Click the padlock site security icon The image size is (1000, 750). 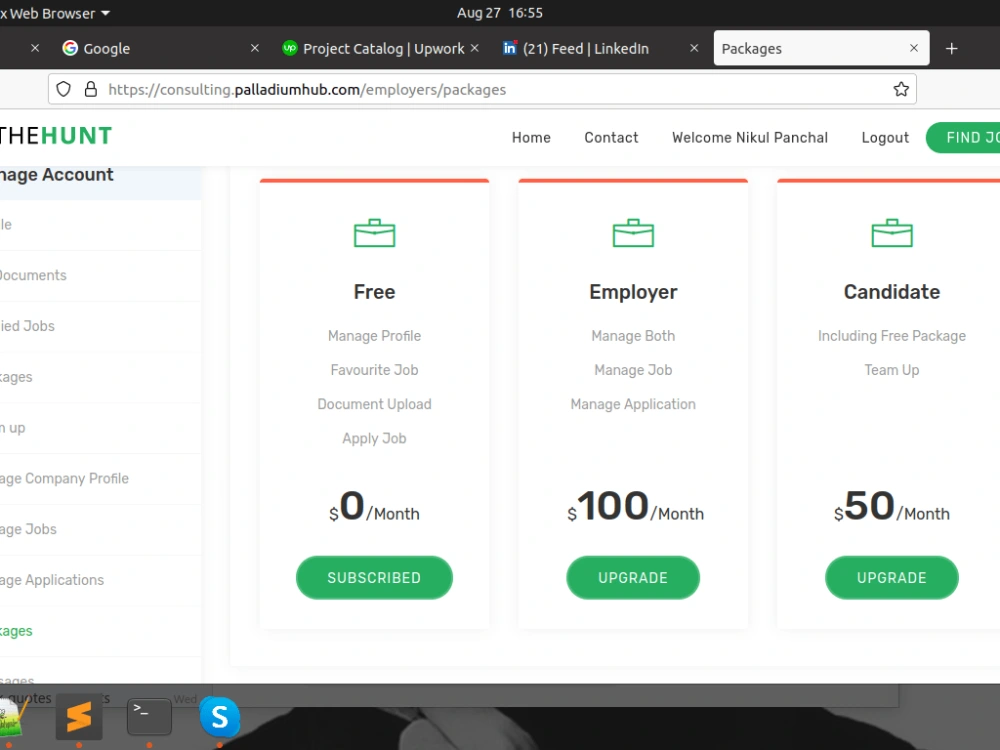pyautogui.click(x=88, y=89)
